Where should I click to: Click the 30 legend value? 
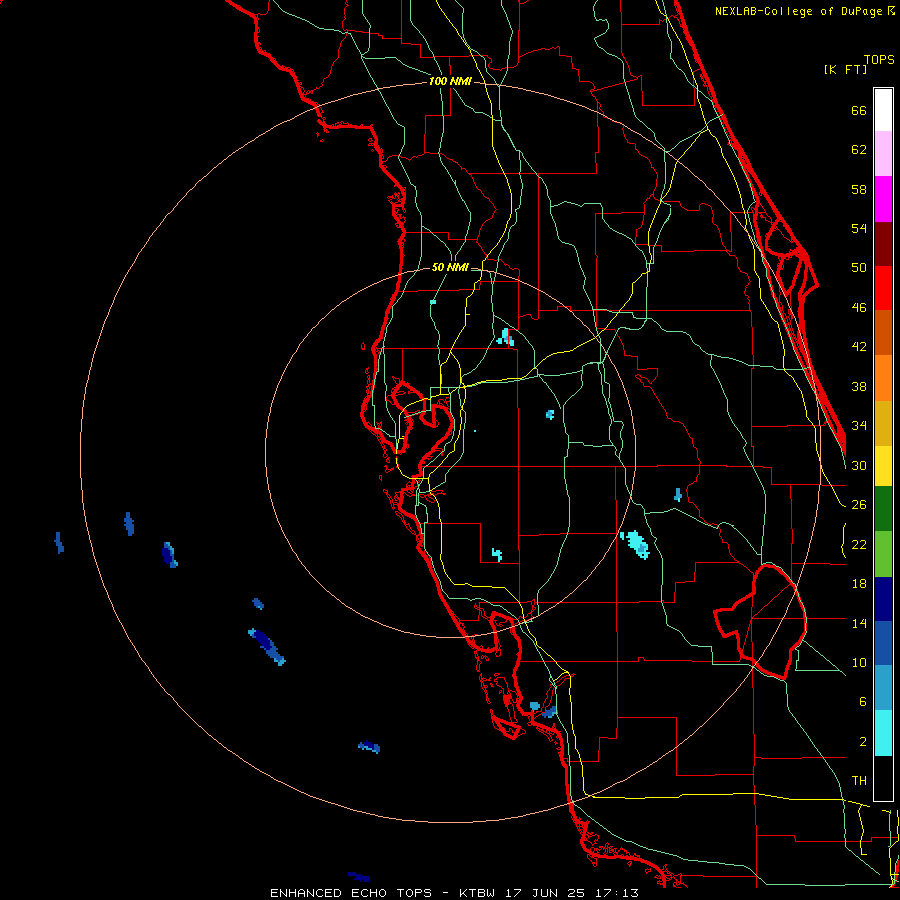[x=859, y=465]
